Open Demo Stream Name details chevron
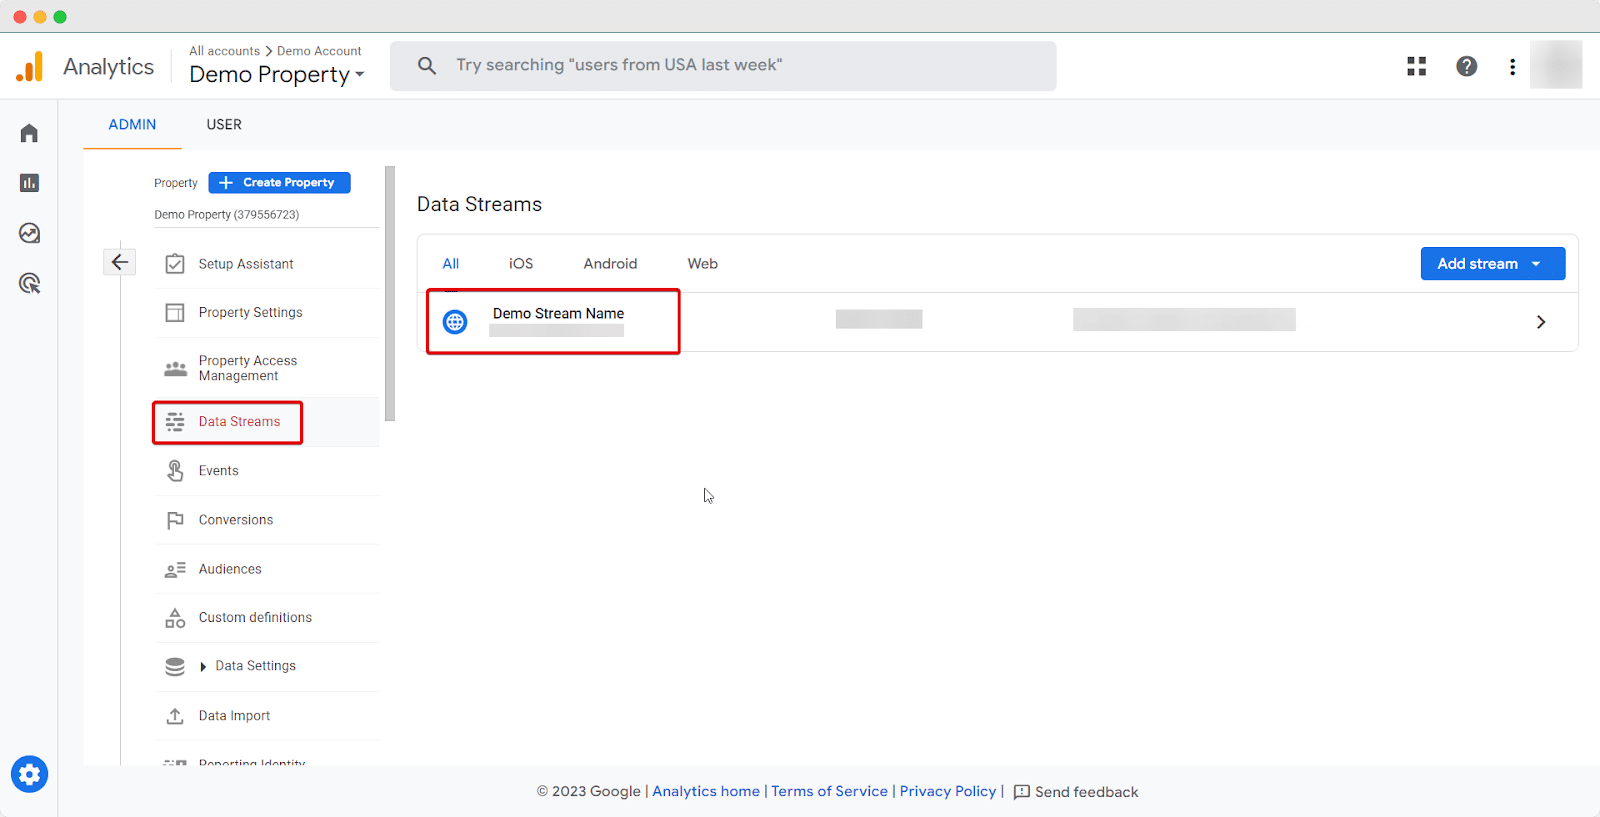Screen dimensions: 1600x817 [x=1540, y=322]
